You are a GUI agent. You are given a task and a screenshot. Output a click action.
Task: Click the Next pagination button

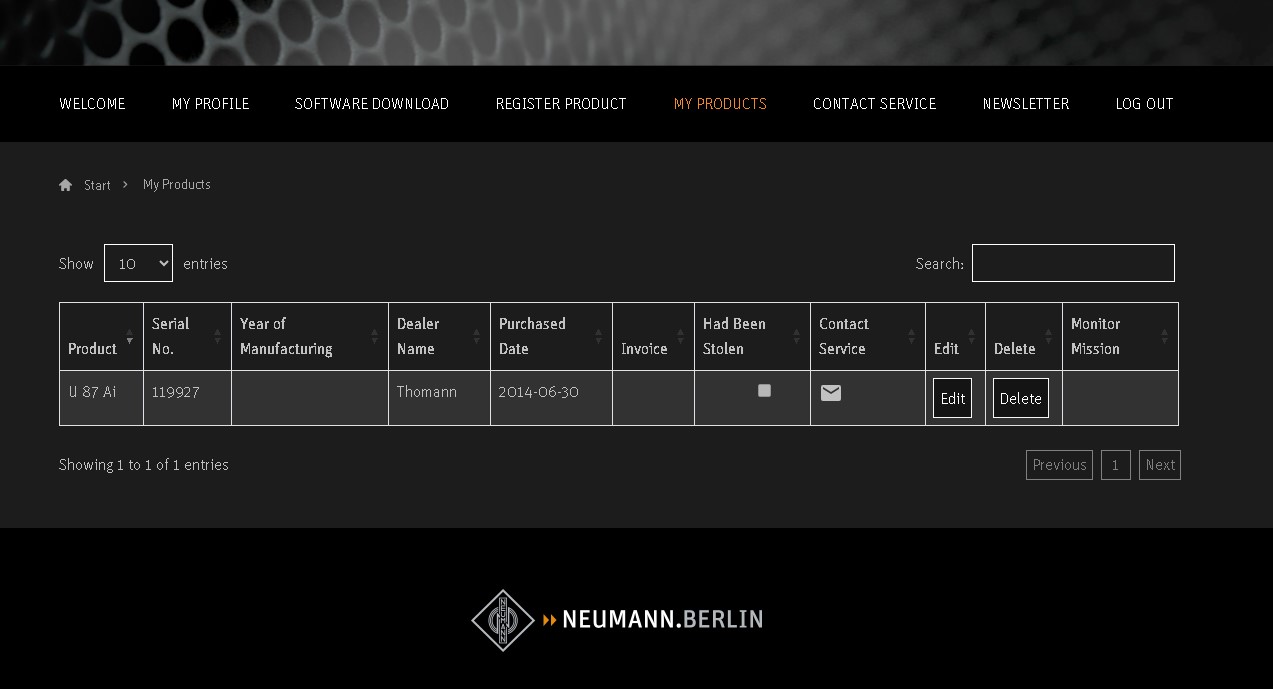(x=1159, y=465)
